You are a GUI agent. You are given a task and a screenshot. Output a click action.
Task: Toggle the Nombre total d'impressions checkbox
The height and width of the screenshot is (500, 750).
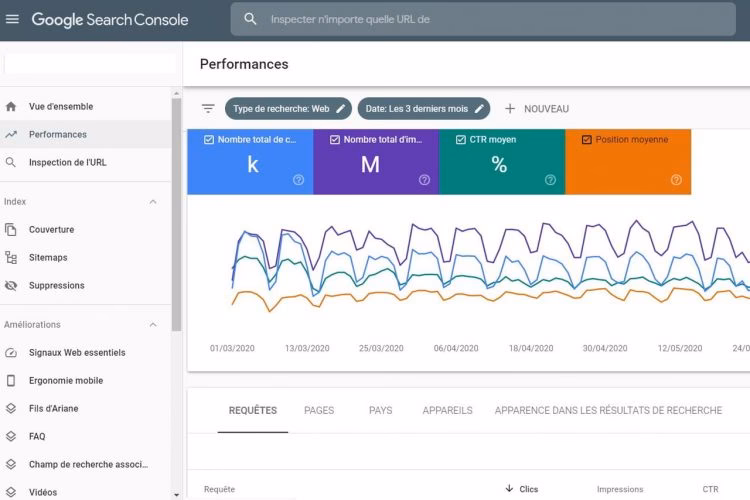tap(335, 140)
